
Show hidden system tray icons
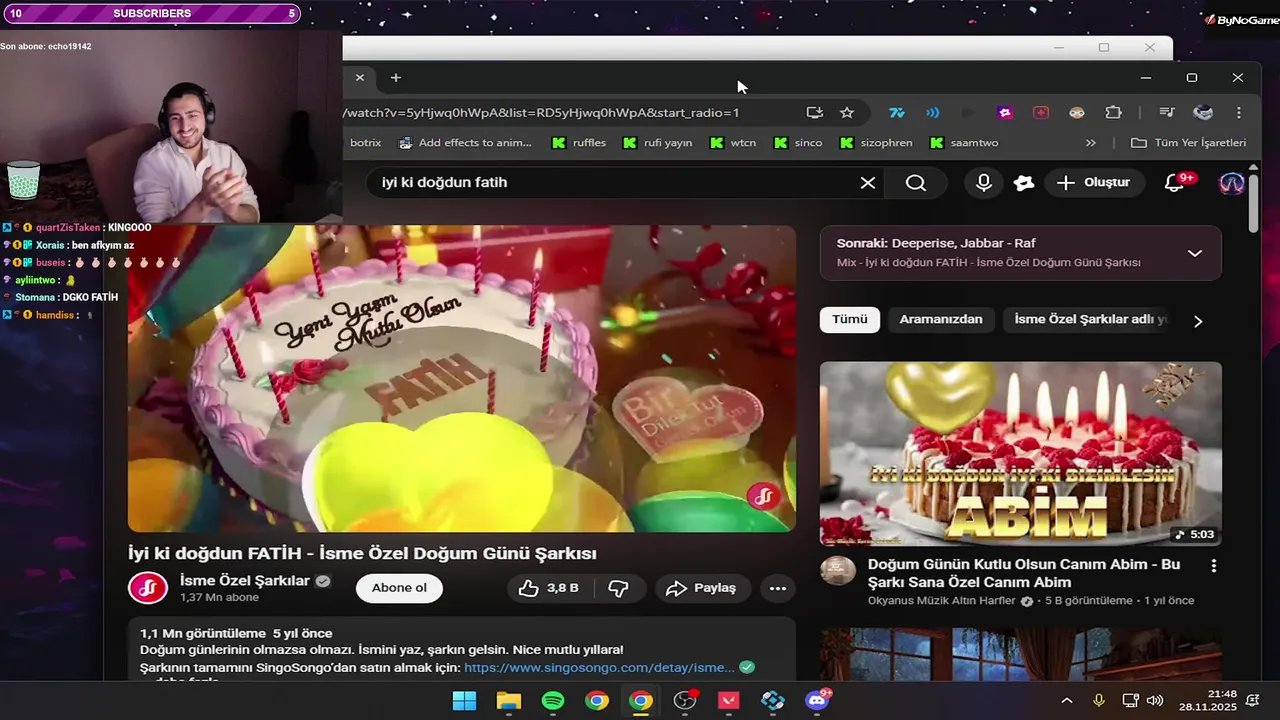(x=1067, y=700)
